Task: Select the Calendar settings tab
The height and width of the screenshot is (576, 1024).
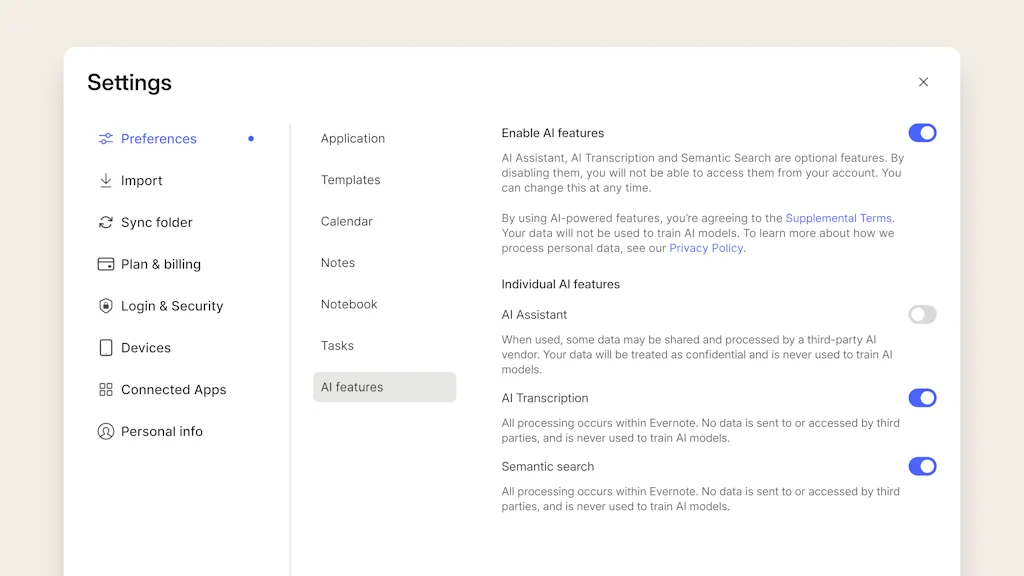Action: click(x=345, y=221)
